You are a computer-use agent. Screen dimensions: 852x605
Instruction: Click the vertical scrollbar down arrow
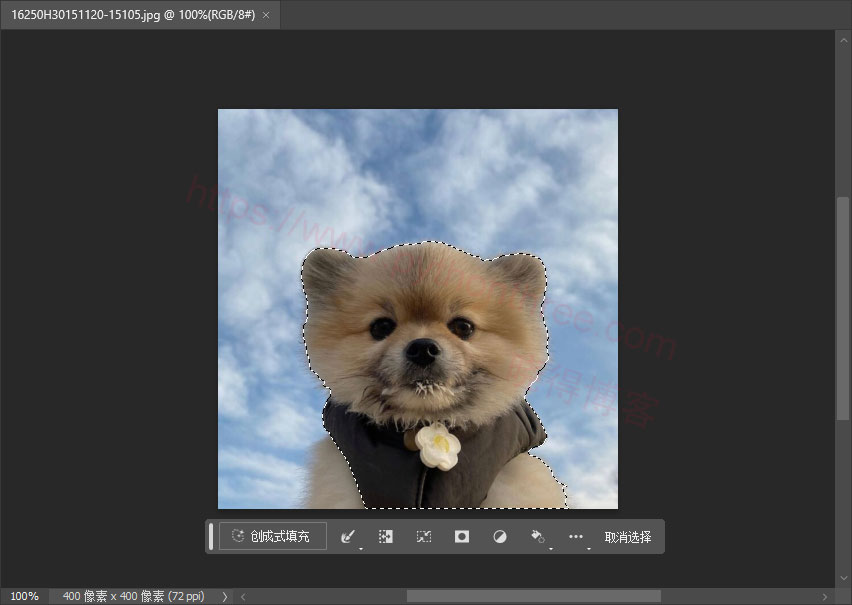click(x=843, y=578)
